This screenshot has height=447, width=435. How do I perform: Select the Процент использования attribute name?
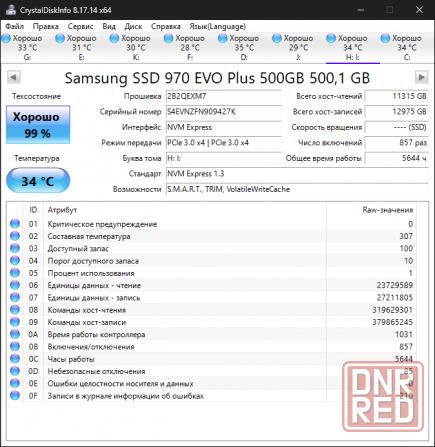point(91,273)
